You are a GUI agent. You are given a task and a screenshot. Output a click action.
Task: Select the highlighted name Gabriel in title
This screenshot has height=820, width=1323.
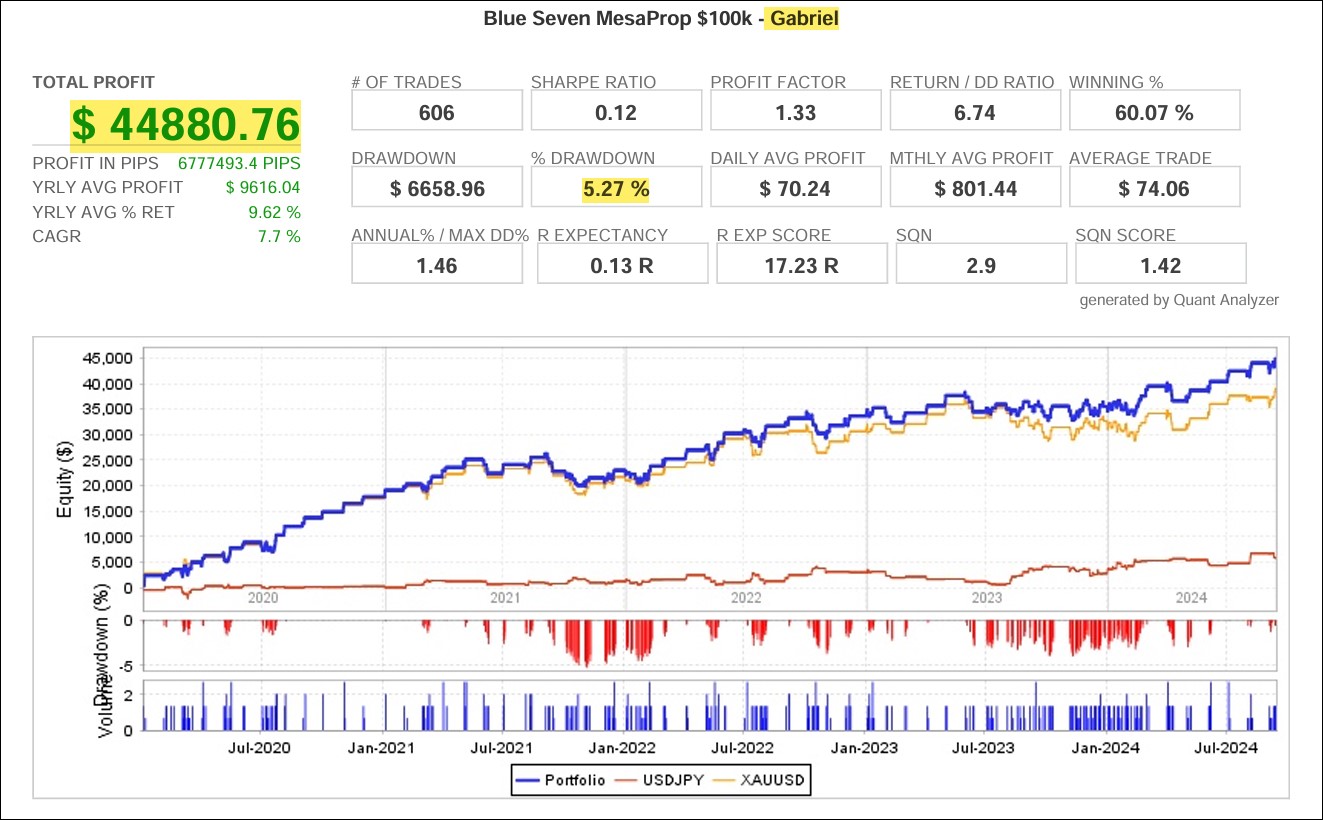pyautogui.click(x=802, y=19)
